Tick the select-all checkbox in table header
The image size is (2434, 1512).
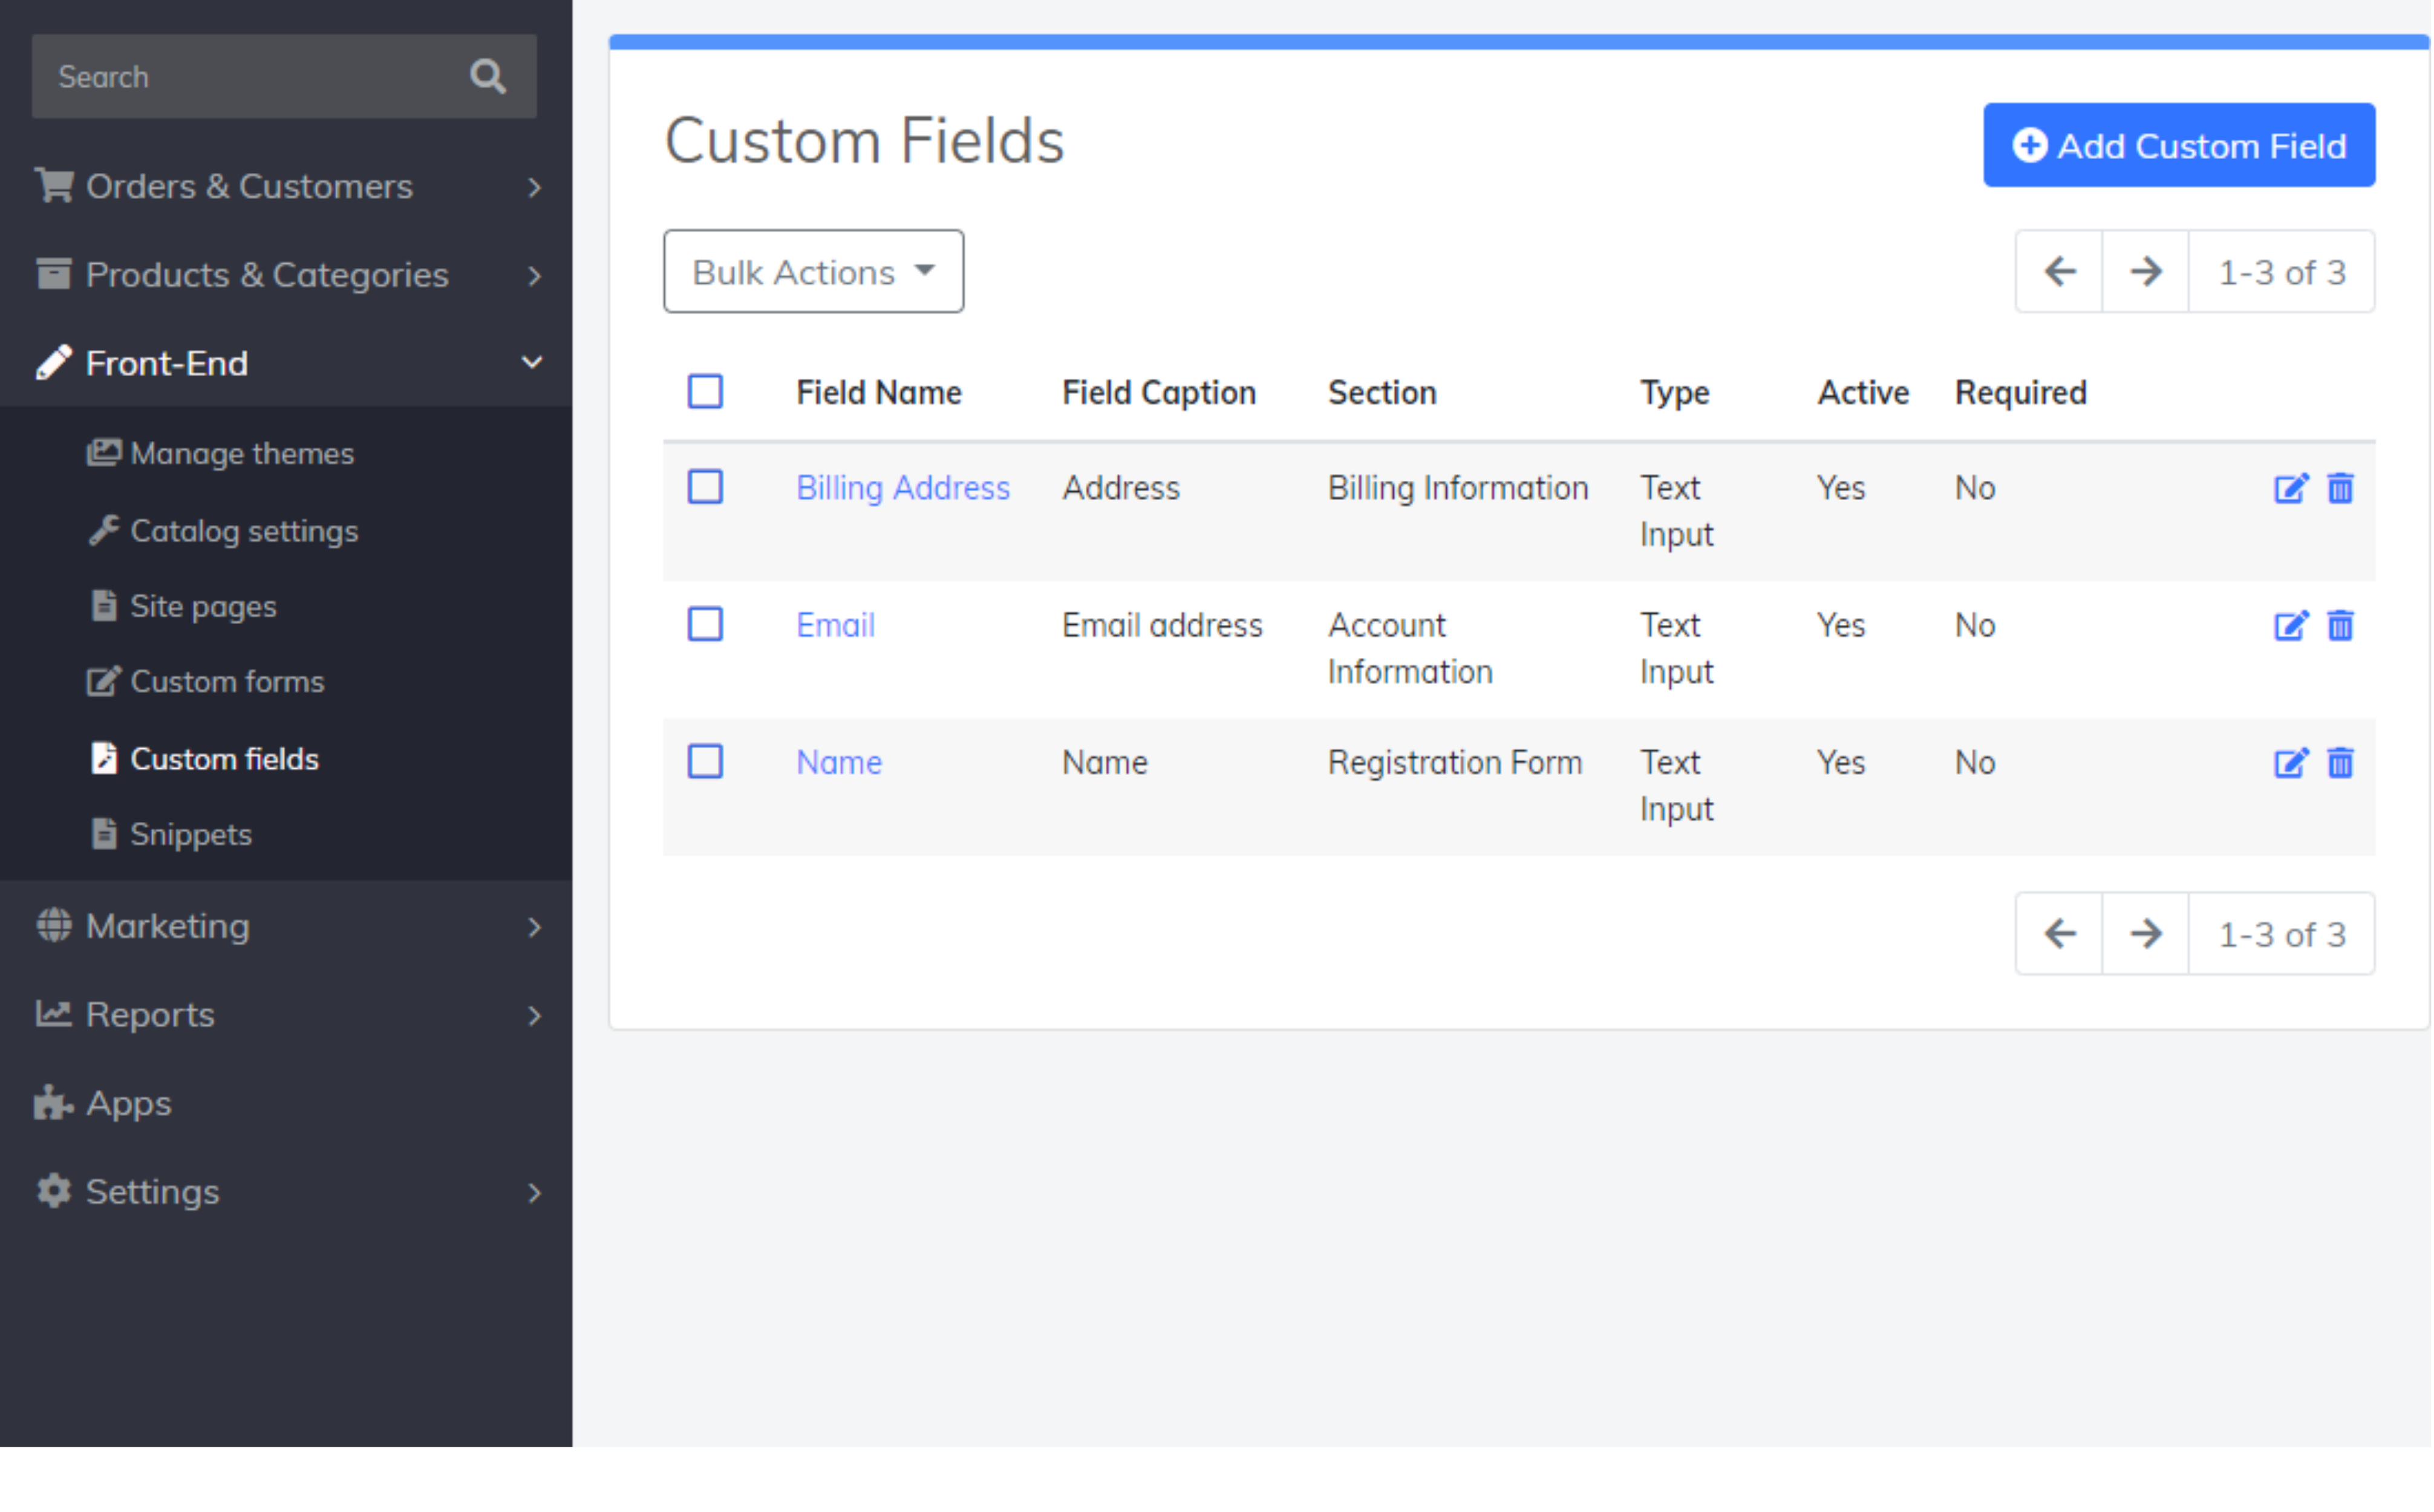(x=705, y=392)
